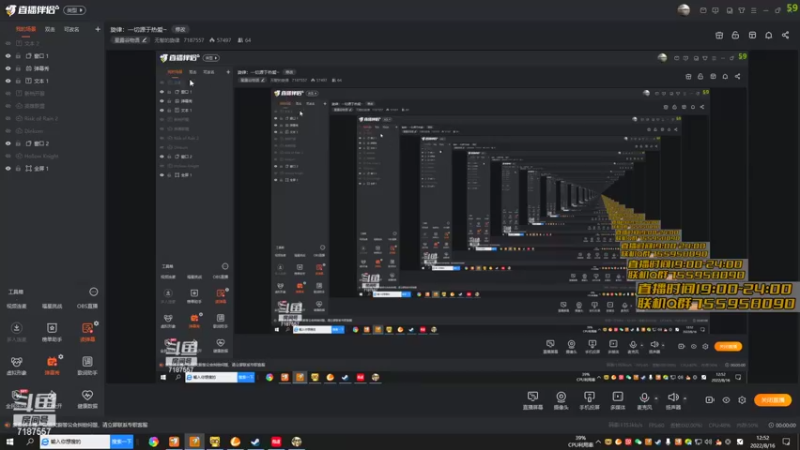Add a new scene with the plus icon
The width and height of the screenshot is (800, 450).
coord(97,30)
